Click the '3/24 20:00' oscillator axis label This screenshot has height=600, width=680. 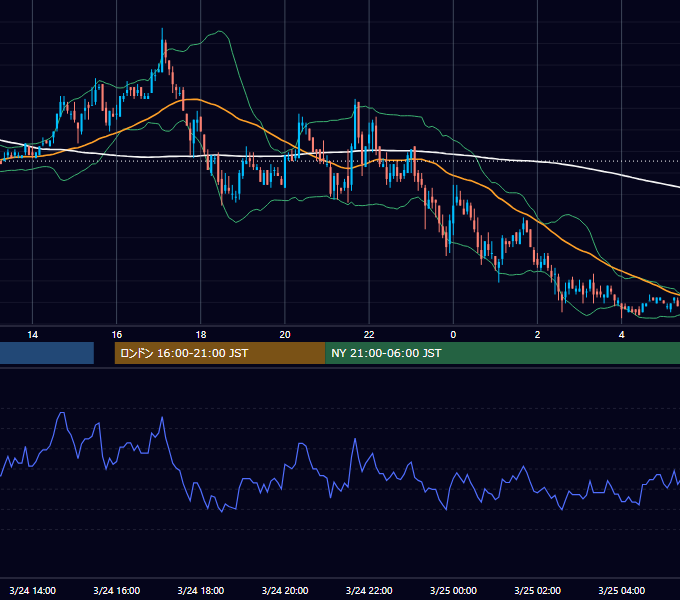coord(285,590)
